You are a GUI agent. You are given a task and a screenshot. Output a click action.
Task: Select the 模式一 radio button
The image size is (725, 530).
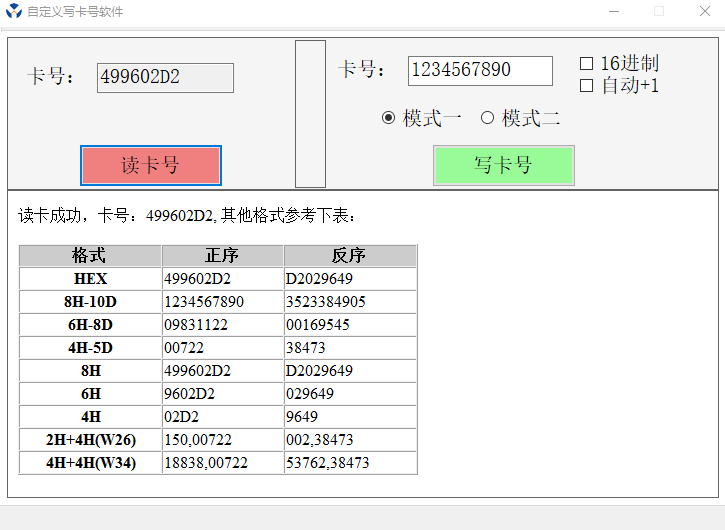click(x=389, y=118)
